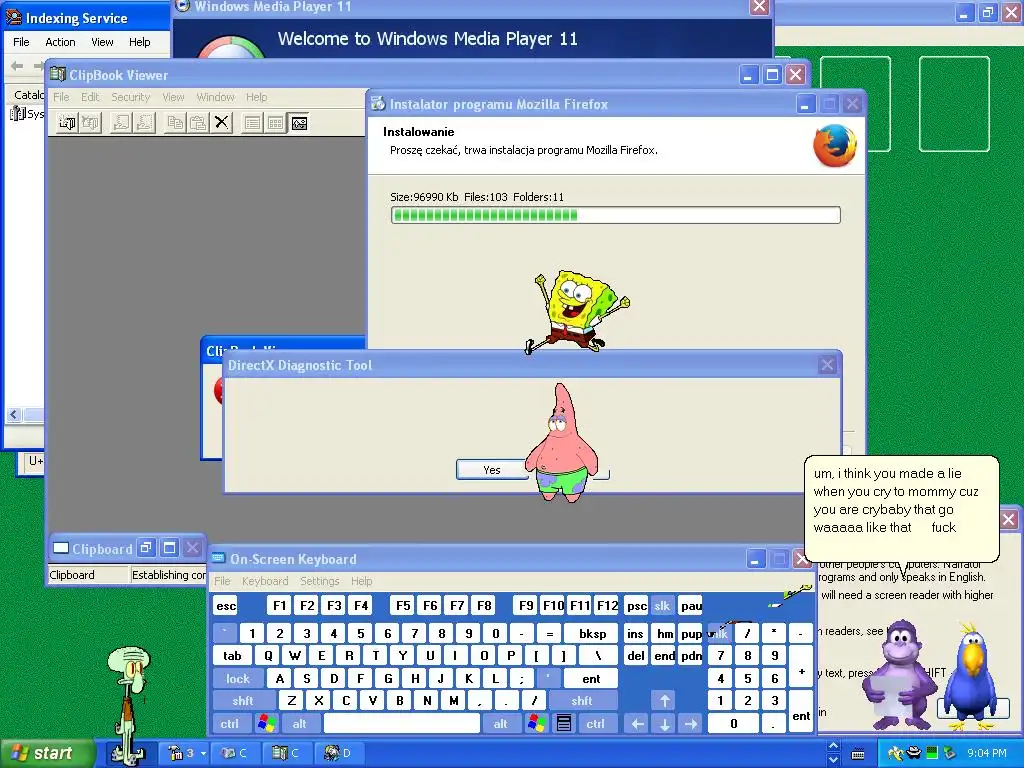Viewport: 1024px width, 768px height.
Task: Click Stop Sharing icon in ClipBook toolbar
Action: pos(144,123)
